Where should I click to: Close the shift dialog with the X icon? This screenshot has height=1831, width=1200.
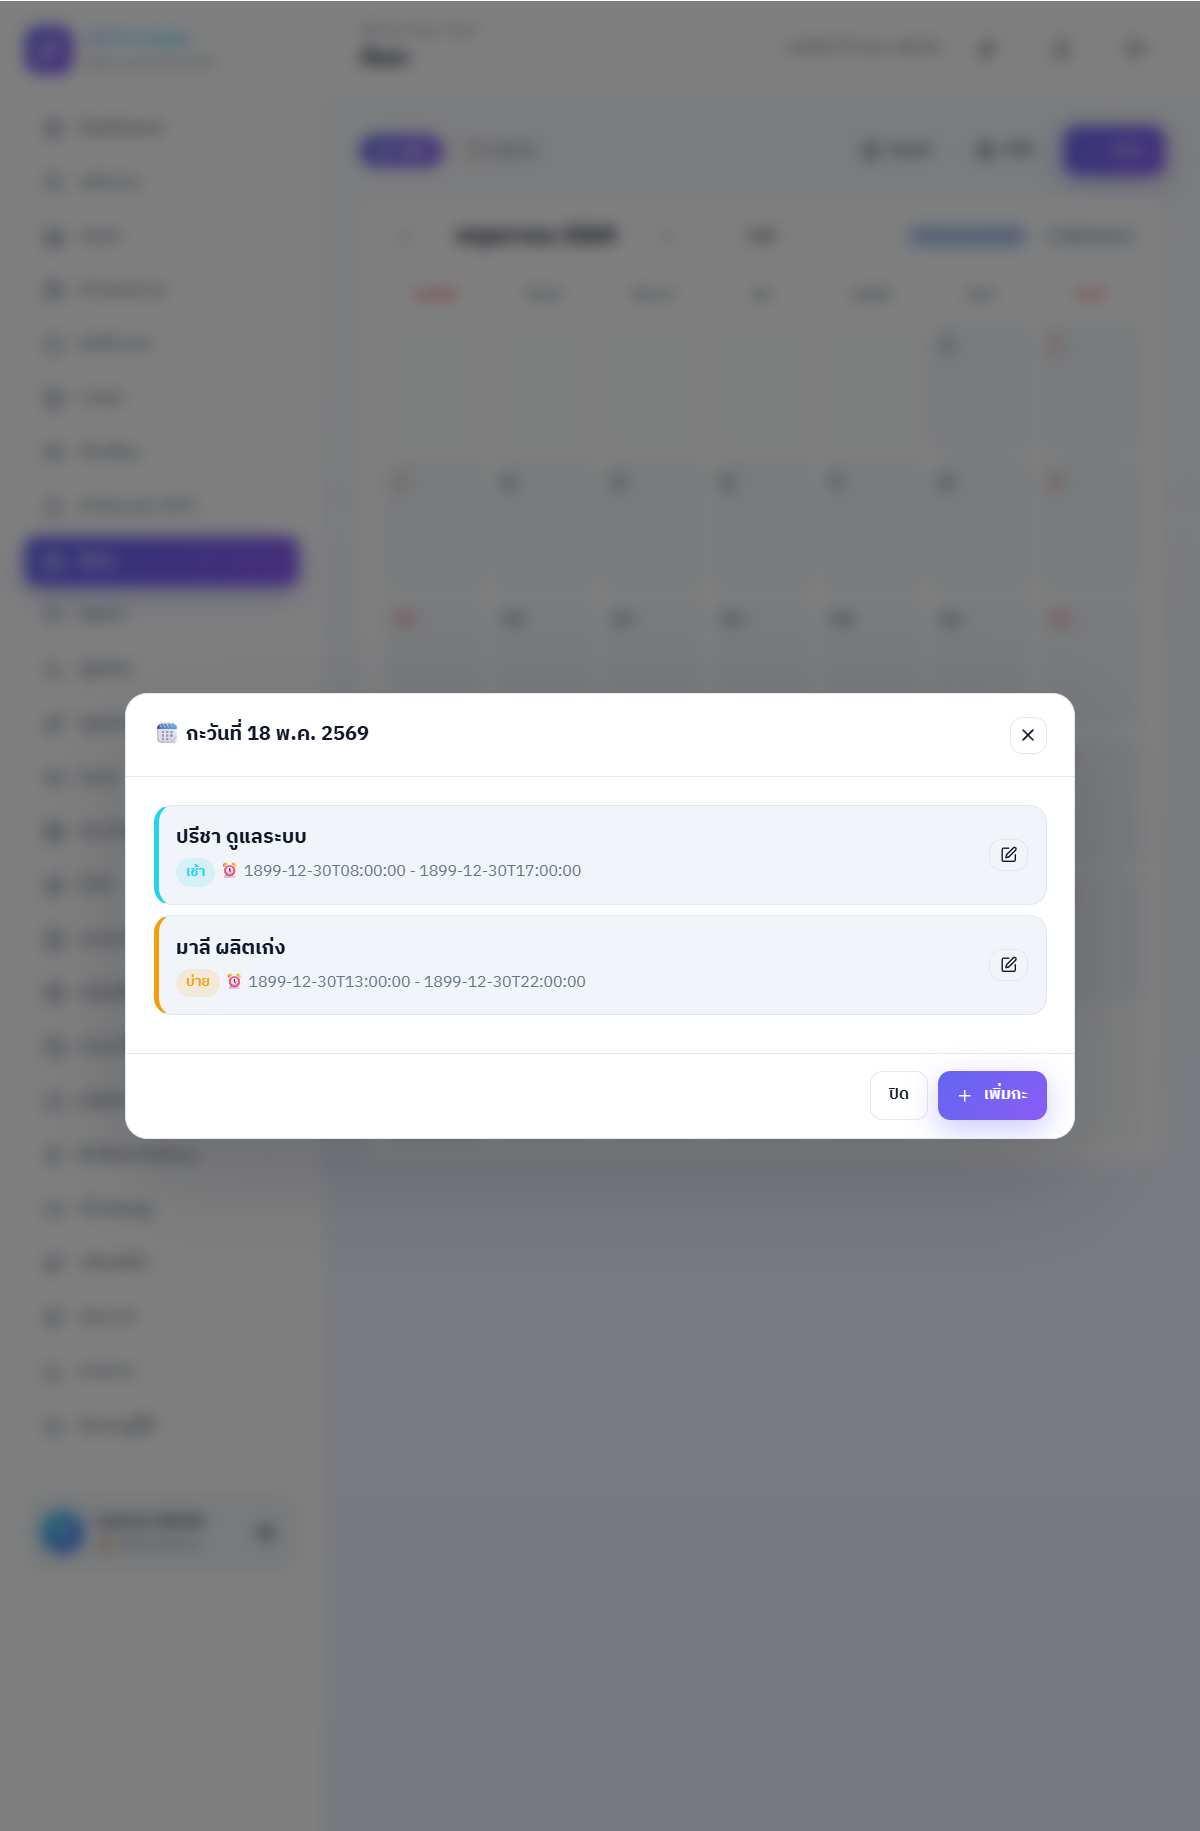[1028, 735]
